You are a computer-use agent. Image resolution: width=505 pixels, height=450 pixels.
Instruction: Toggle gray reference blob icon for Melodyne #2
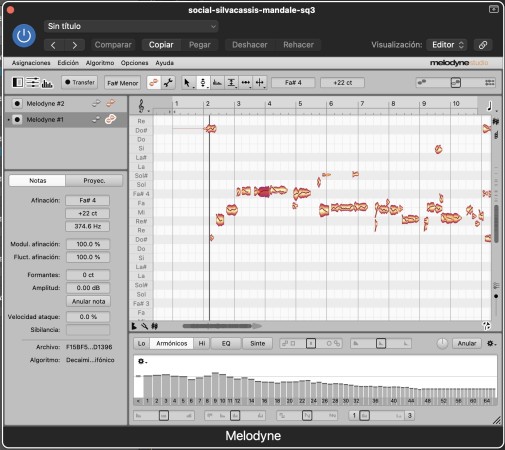point(96,103)
